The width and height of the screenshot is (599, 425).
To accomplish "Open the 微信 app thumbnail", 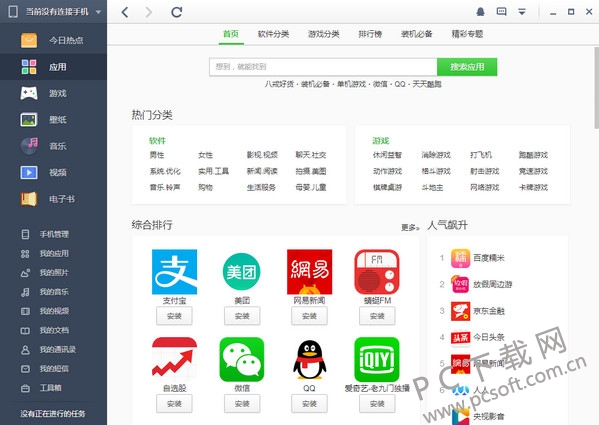I will pos(242,360).
